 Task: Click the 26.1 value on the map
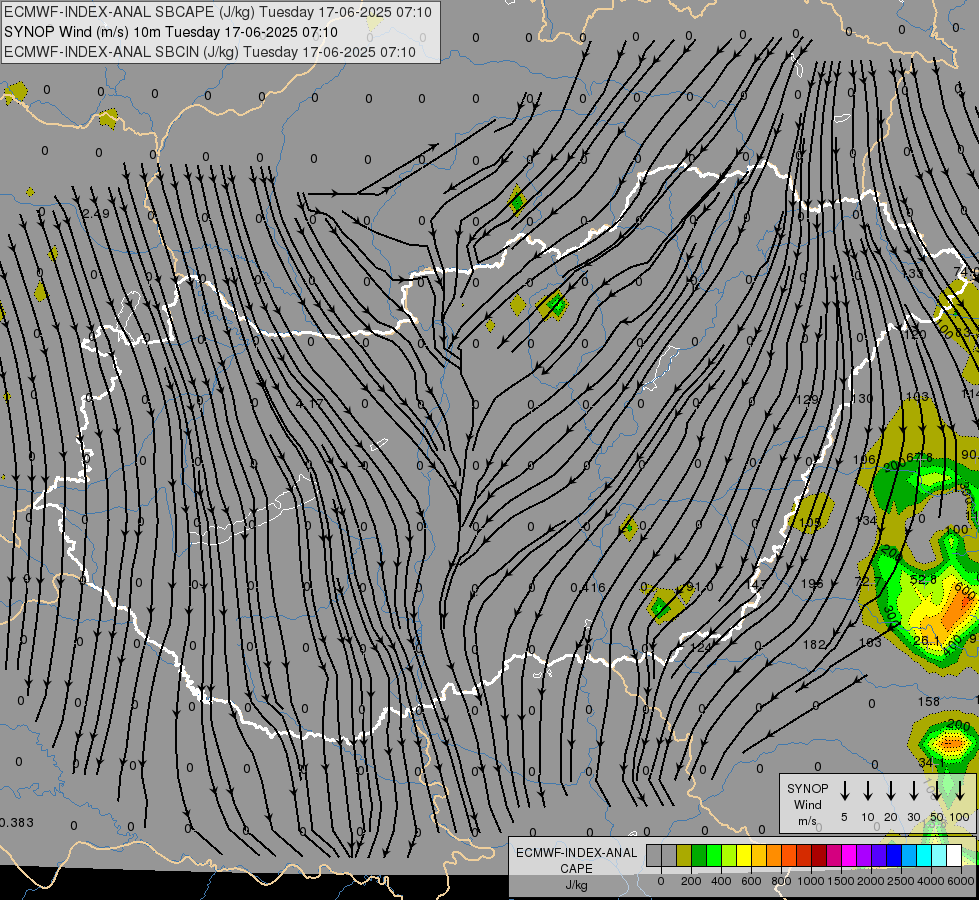pyautogui.click(x=927, y=641)
